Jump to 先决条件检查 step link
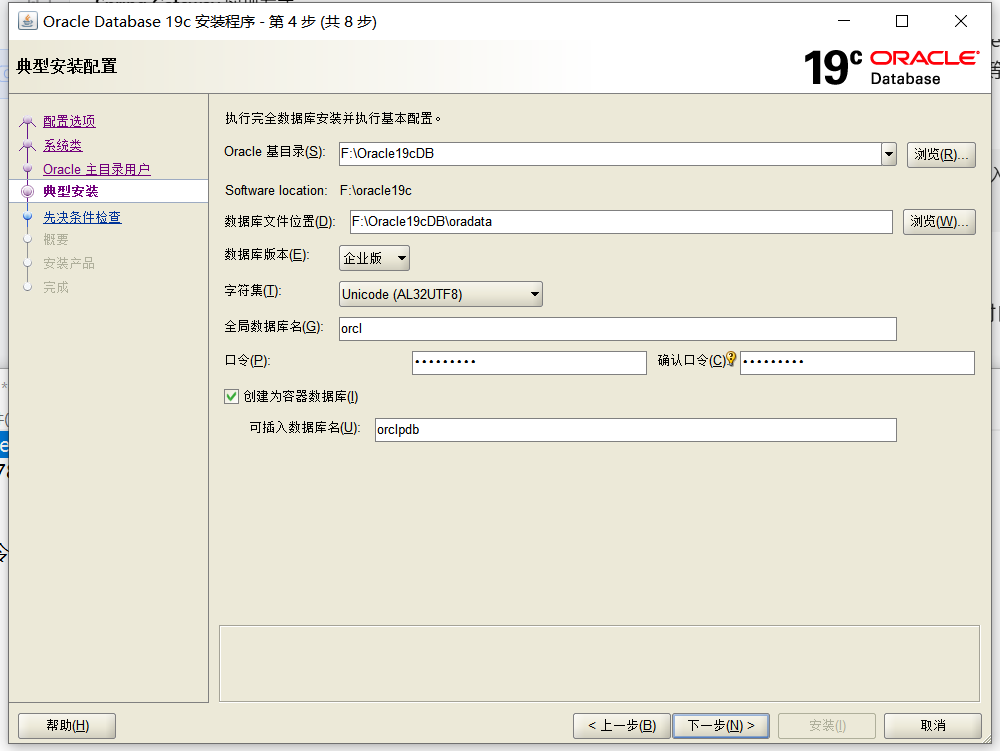 pyautogui.click(x=82, y=217)
